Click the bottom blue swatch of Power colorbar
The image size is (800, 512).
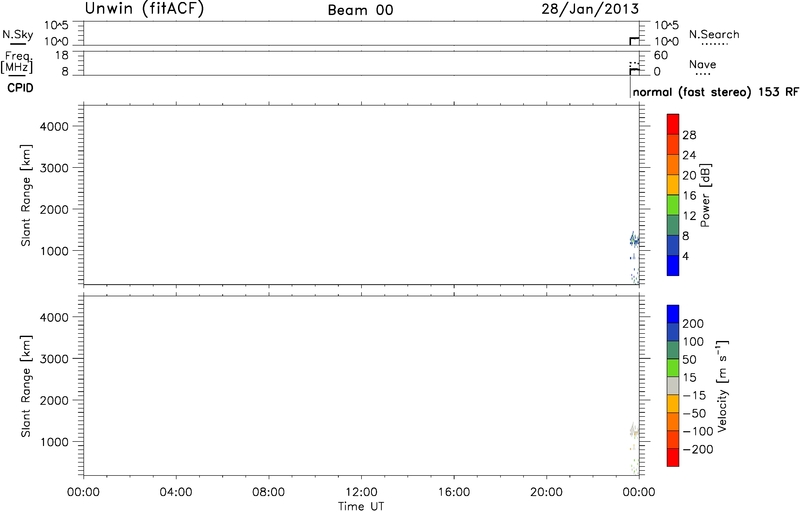(673, 265)
